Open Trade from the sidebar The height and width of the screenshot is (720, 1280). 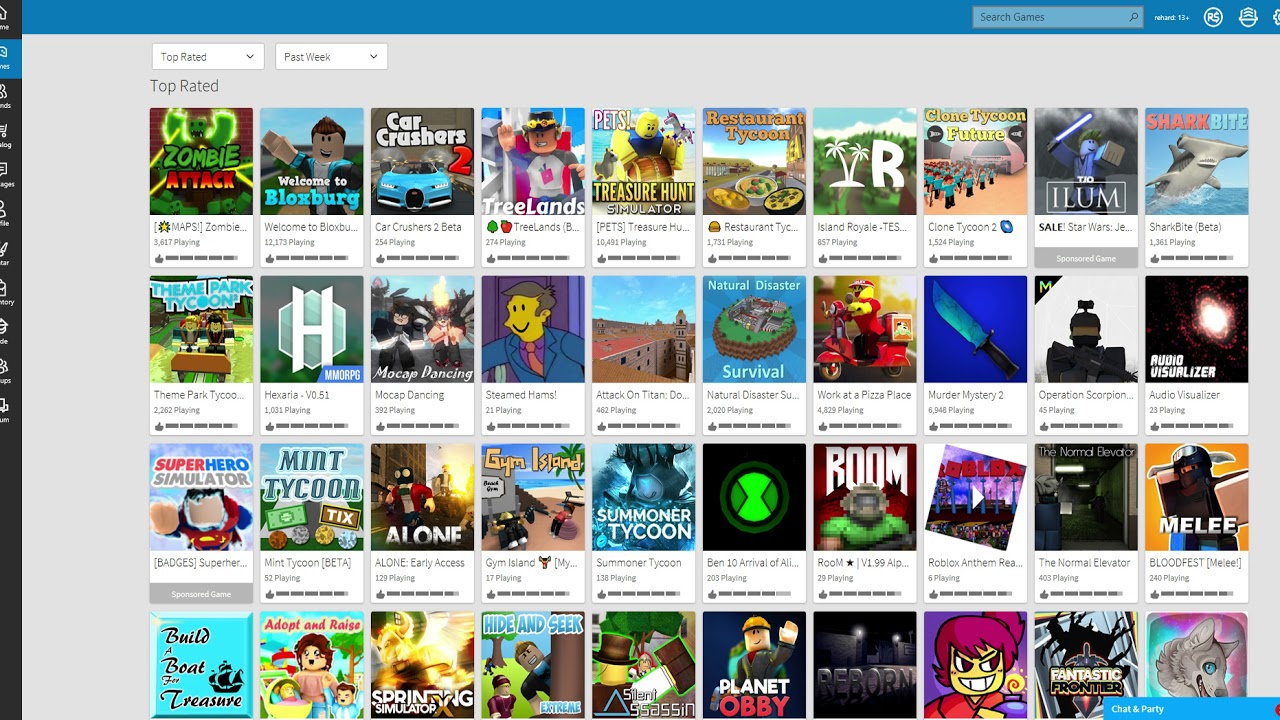click(4, 331)
